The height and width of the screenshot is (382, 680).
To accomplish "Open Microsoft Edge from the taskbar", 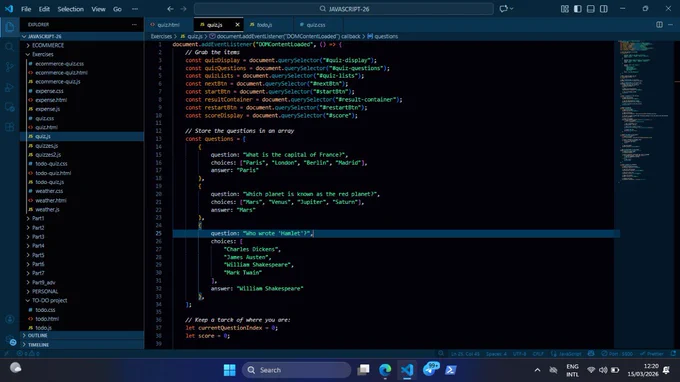I will [385, 370].
